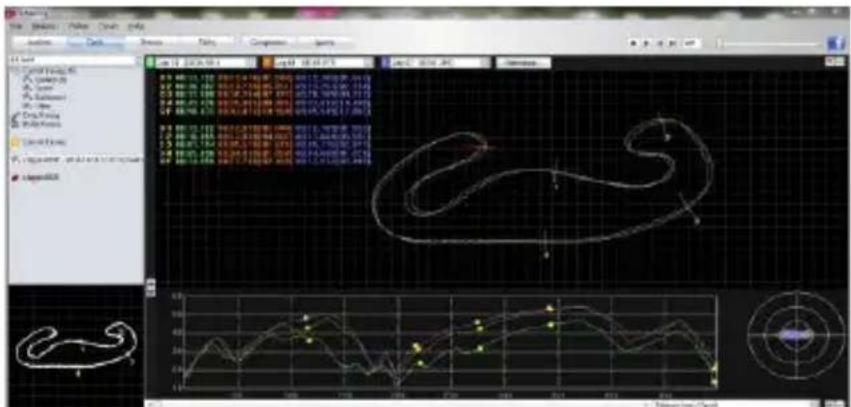Click the mini track map thumbnail
Screen dimensions: 851x407
tap(76, 347)
